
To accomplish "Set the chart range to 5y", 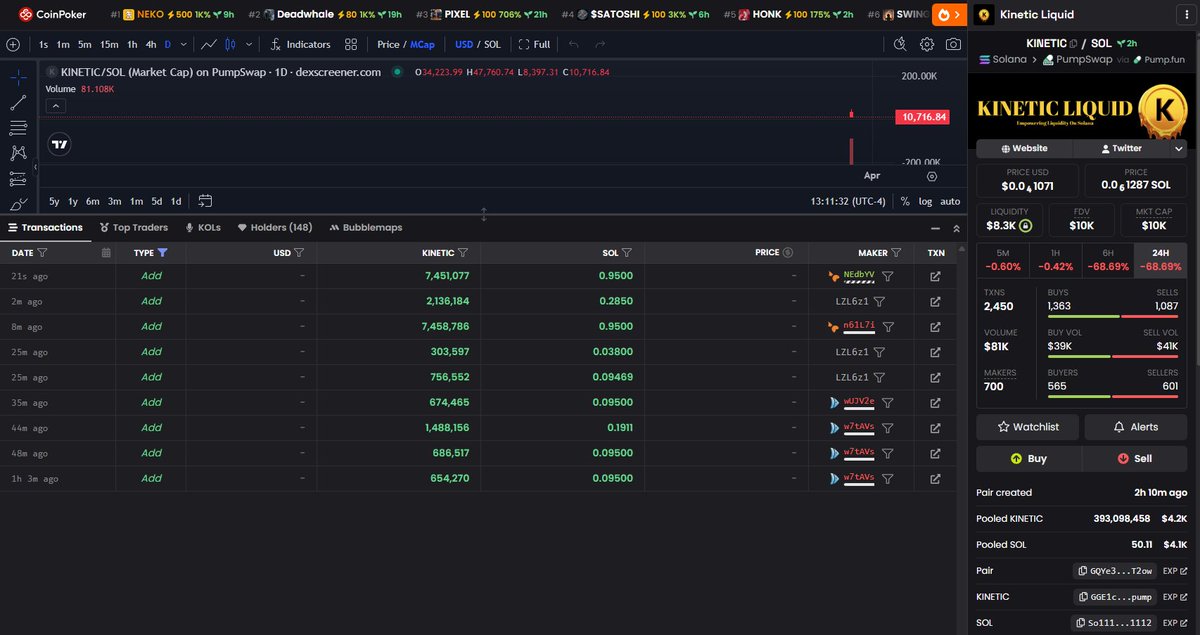I will tap(54, 201).
